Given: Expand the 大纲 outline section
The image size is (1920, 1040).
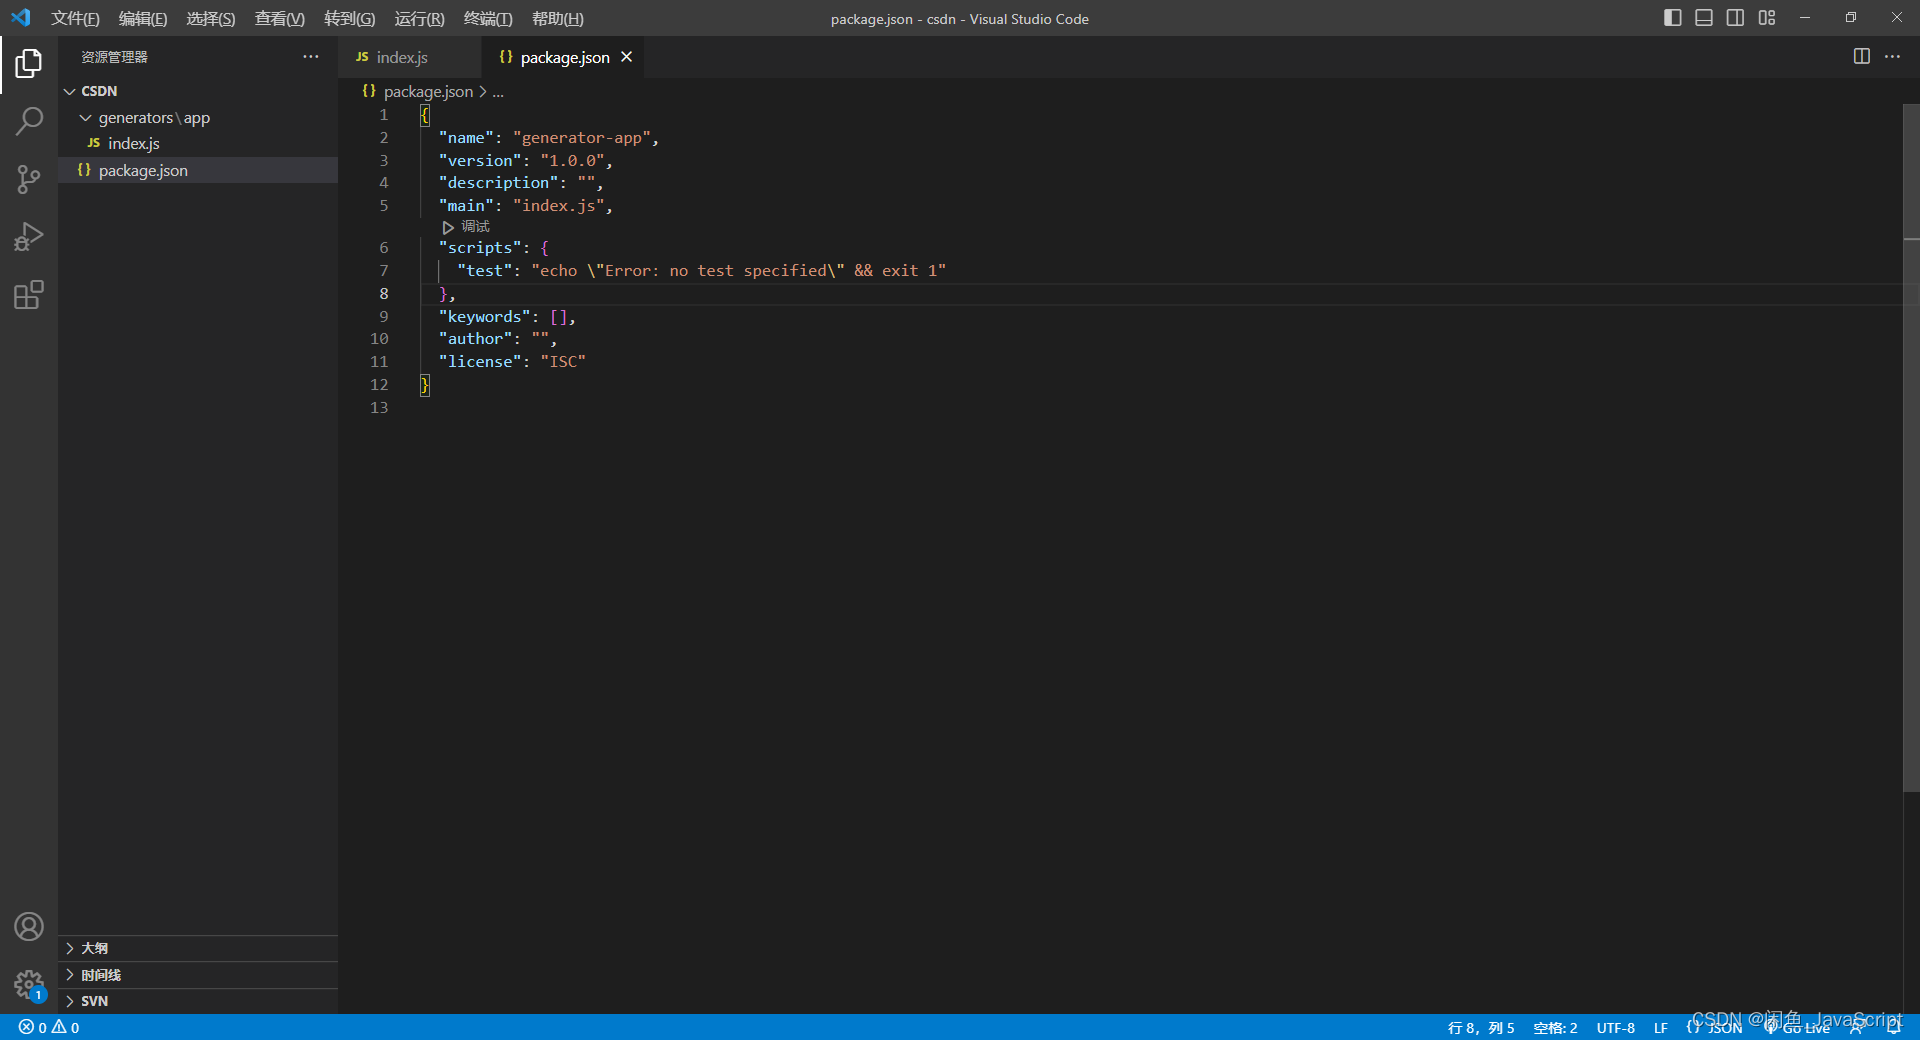Looking at the screenshot, I should pyautogui.click(x=198, y=948).
